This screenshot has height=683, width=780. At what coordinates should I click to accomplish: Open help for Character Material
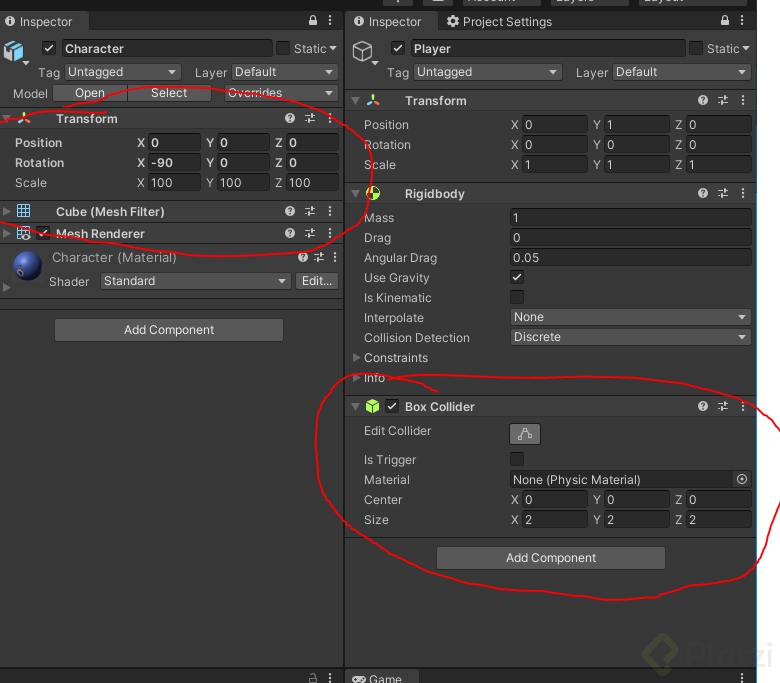tap(303, 257)
